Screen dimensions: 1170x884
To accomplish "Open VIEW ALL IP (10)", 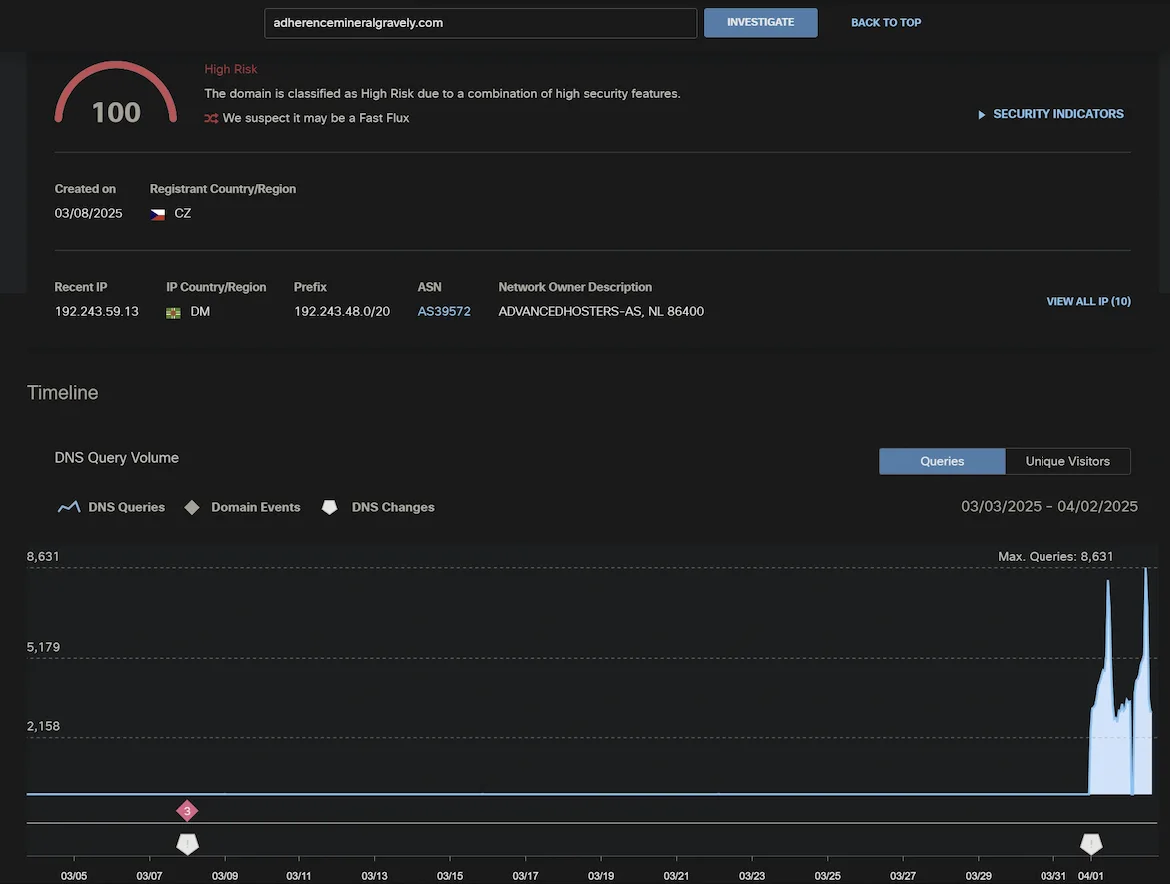I will tap(1088, 301).
